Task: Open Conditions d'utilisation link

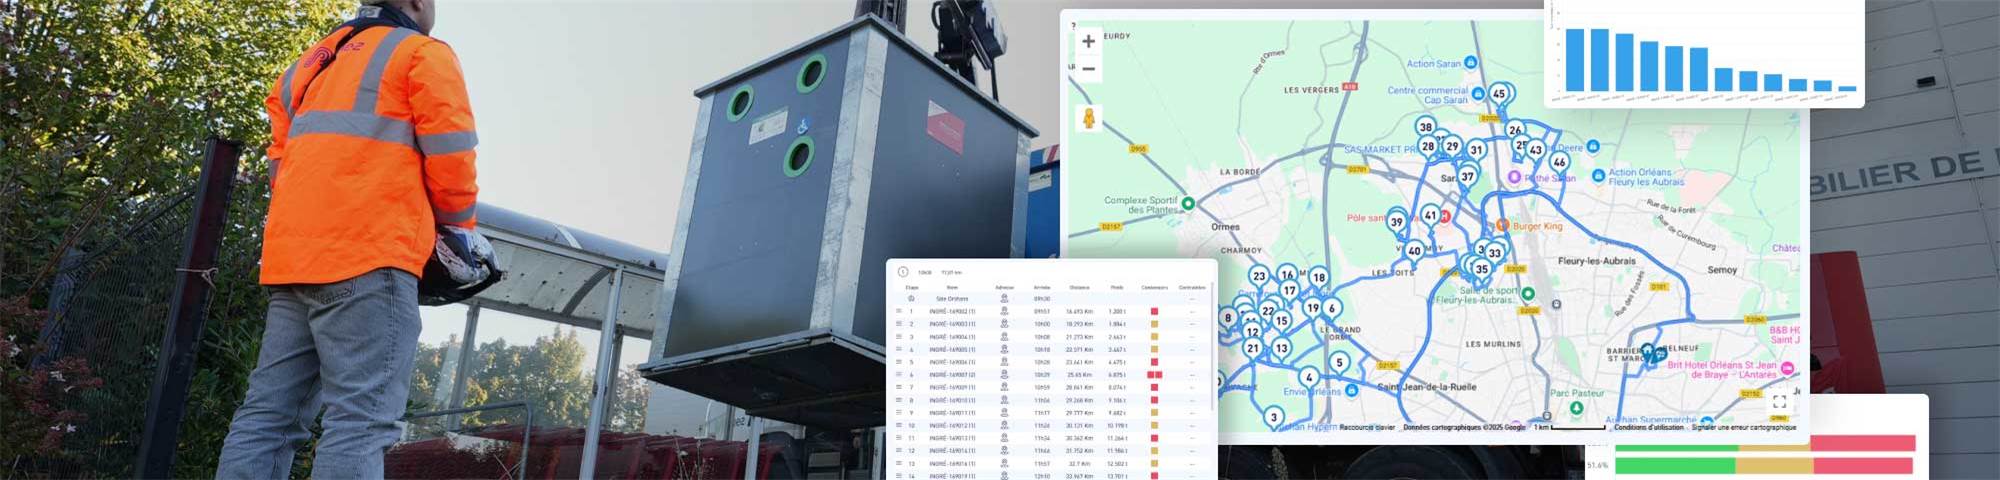Action: pos(1647,427)
